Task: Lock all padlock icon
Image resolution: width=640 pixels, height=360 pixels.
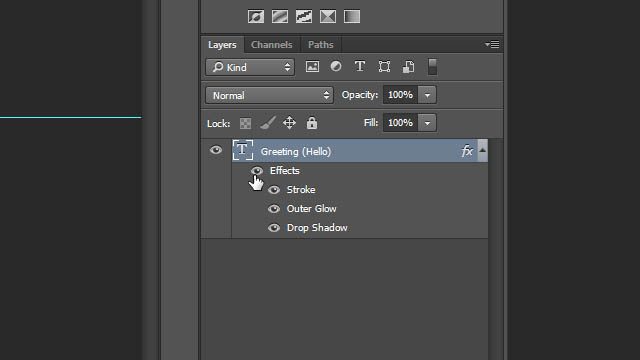Action: (312, 123)
